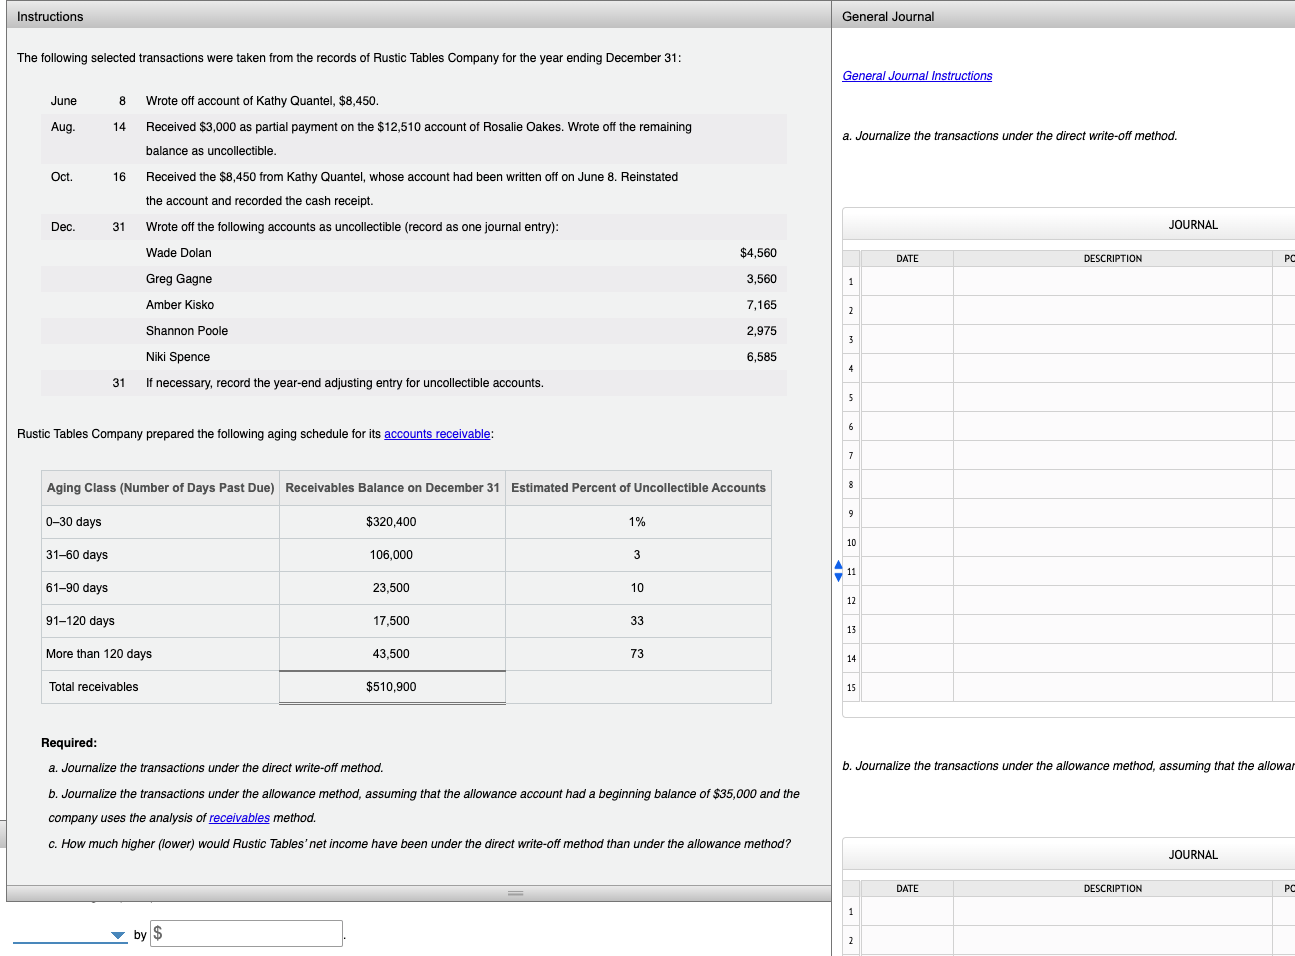Click the 'Aging Class' column header
1295x956 pixels.
tap(160, 488)
